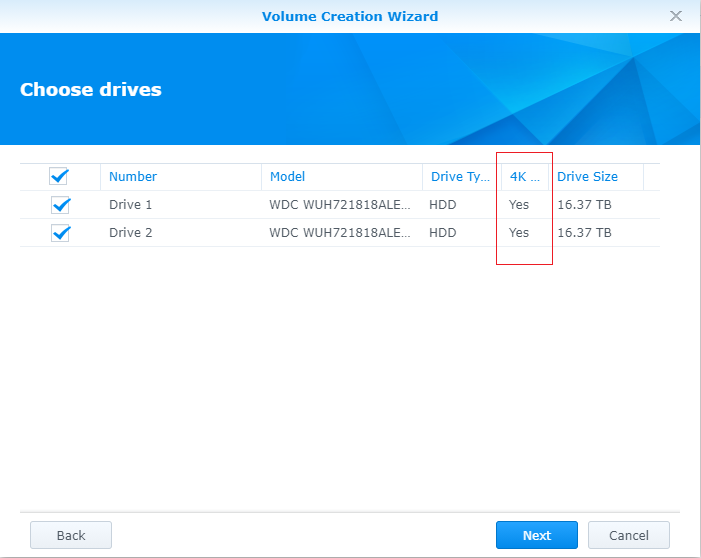
Task: Toggle the select-all drives checkbox in header
Action: [59, 176]
